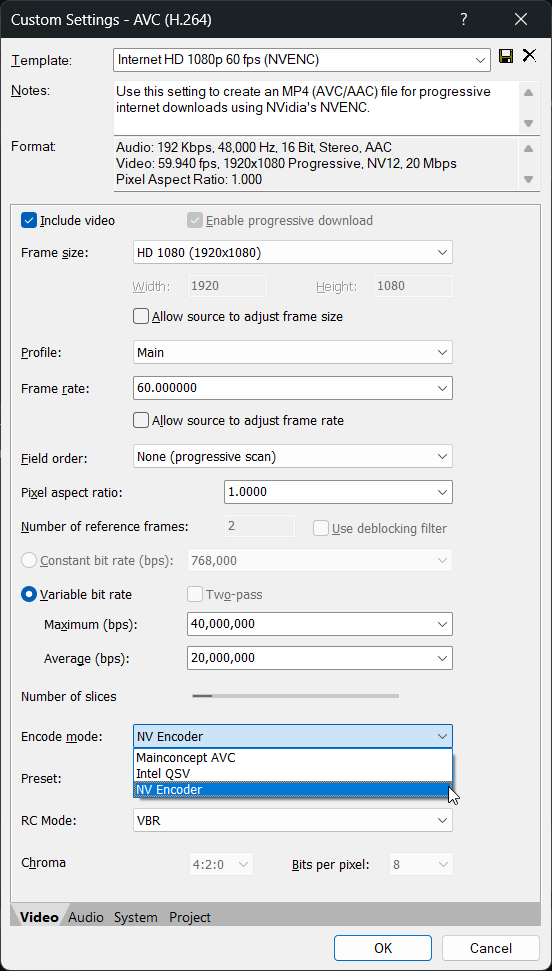Choose Intel QSV encode mode
Image resolution: width=552 pixels, height=971 pixels.
(292, 773)
